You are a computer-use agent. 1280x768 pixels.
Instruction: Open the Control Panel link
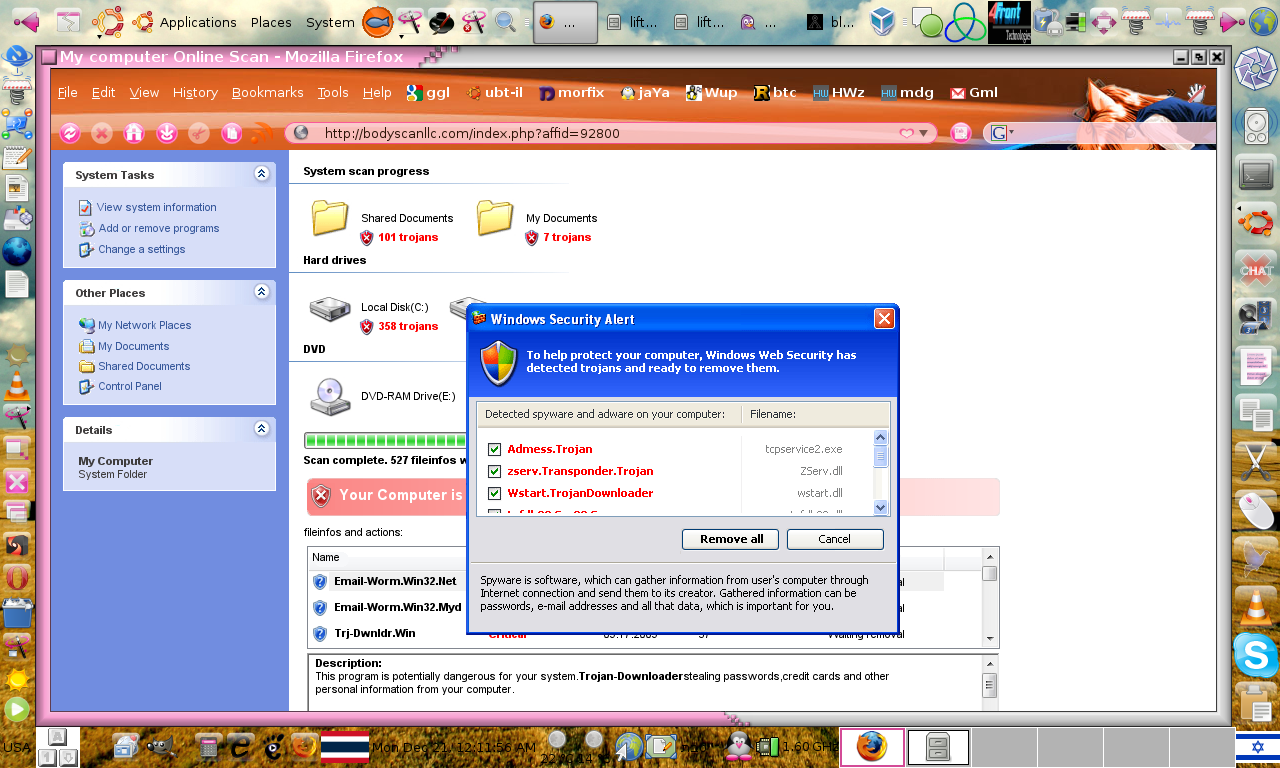pyautogui.click(x=130, y=386)
